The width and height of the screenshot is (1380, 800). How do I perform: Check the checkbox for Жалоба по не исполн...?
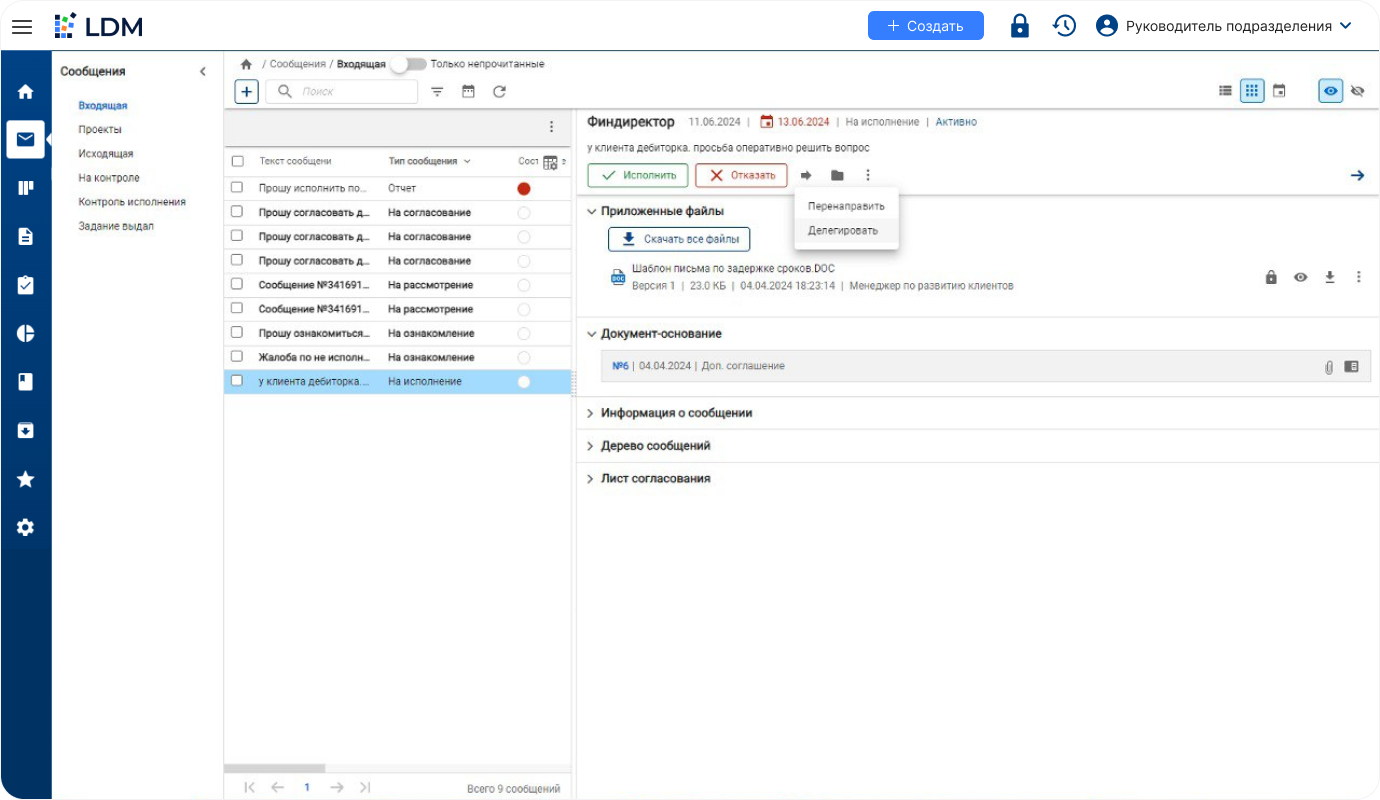(237, 356)
